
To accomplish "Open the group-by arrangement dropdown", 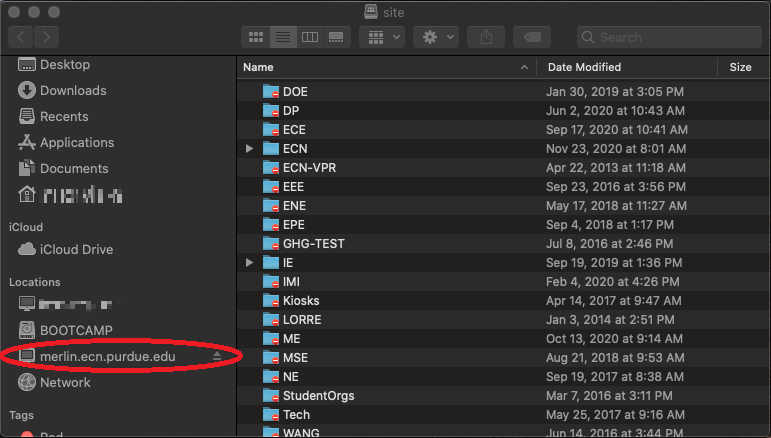I will tap(382, 37).
